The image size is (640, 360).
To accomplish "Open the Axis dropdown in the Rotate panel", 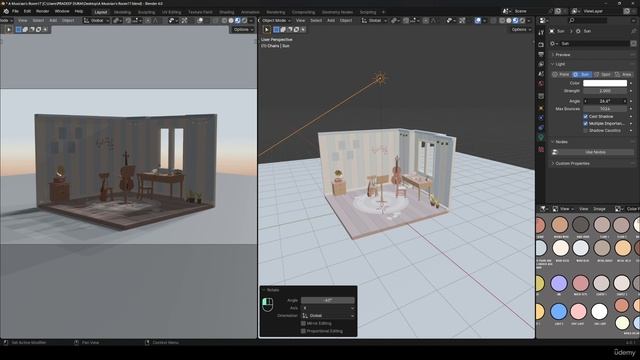I will pyautogui.click(x=328, y=308).
